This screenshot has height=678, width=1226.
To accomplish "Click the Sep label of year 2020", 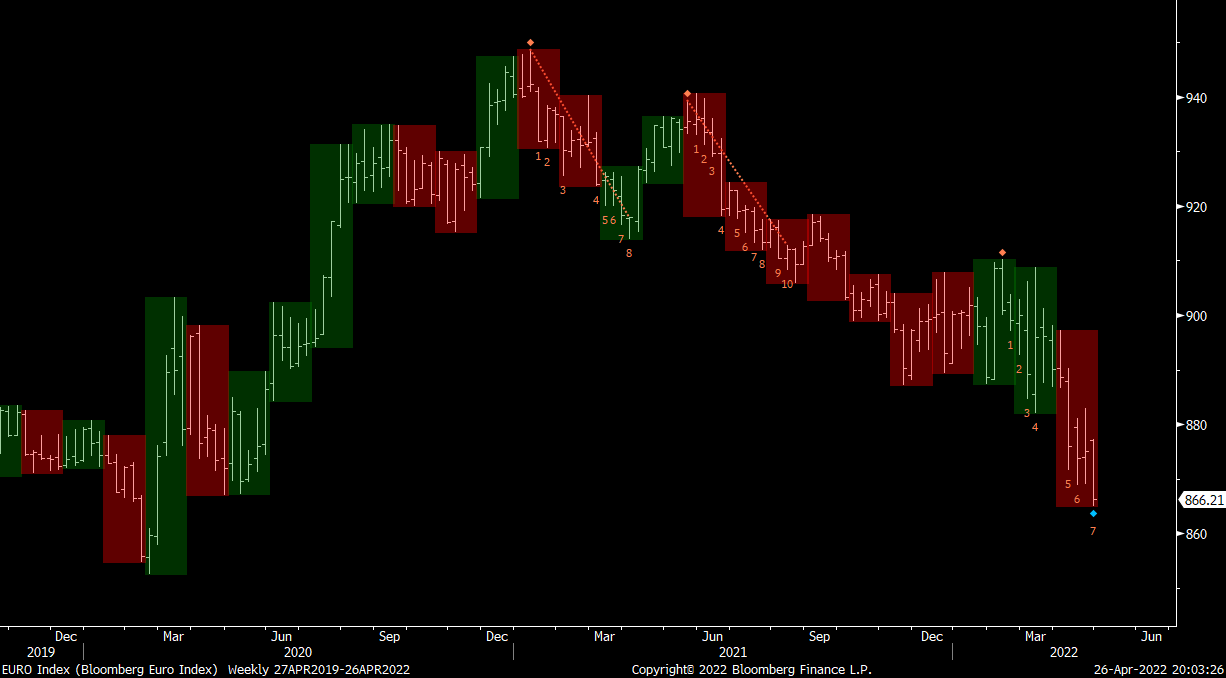I will tap(389, 636).
